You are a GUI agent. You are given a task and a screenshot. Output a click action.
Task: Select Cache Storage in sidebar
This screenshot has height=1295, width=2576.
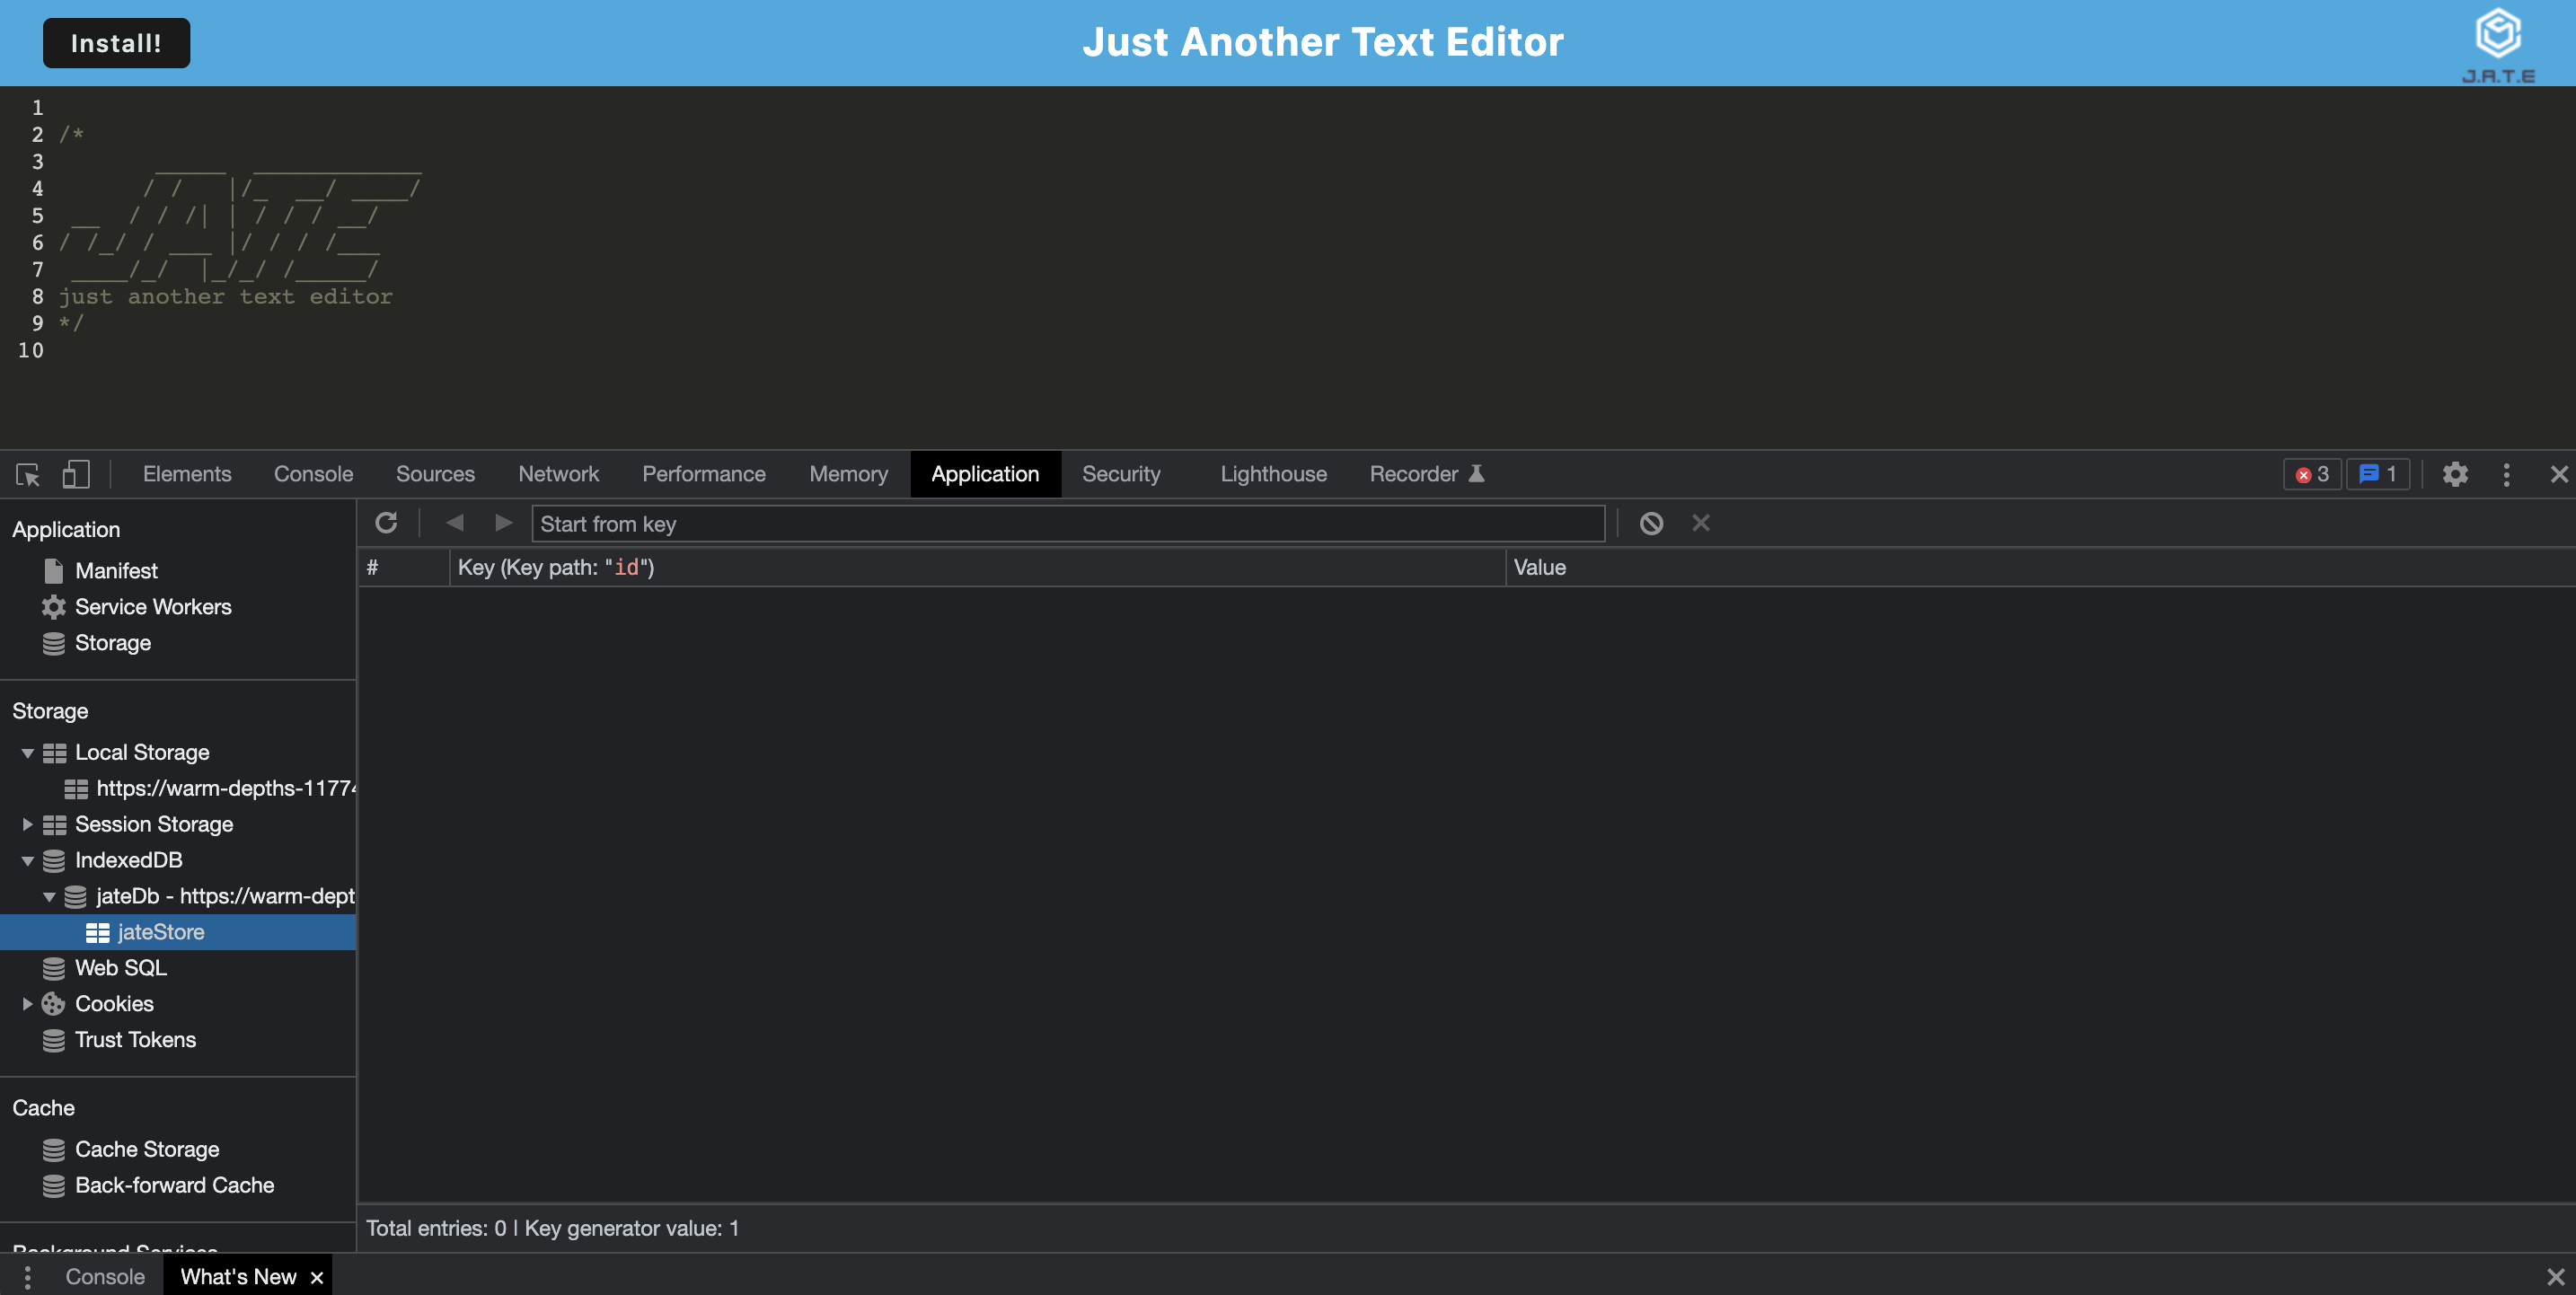(x=146, y=1149)
